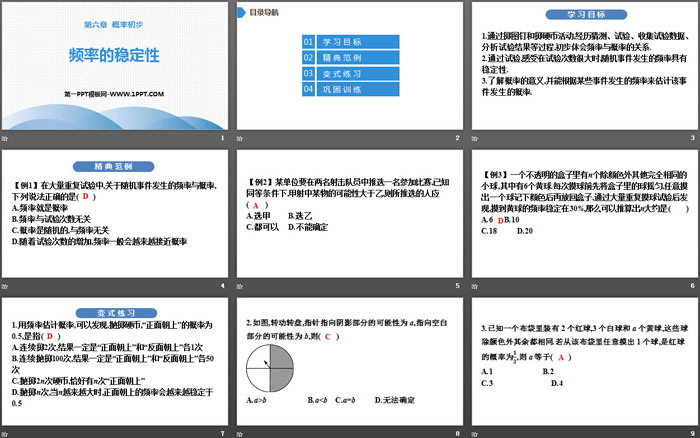This screenshot has width=700, height=438.
Task: Click the animation star icon under slide 9
Action: tap(475, 434)
